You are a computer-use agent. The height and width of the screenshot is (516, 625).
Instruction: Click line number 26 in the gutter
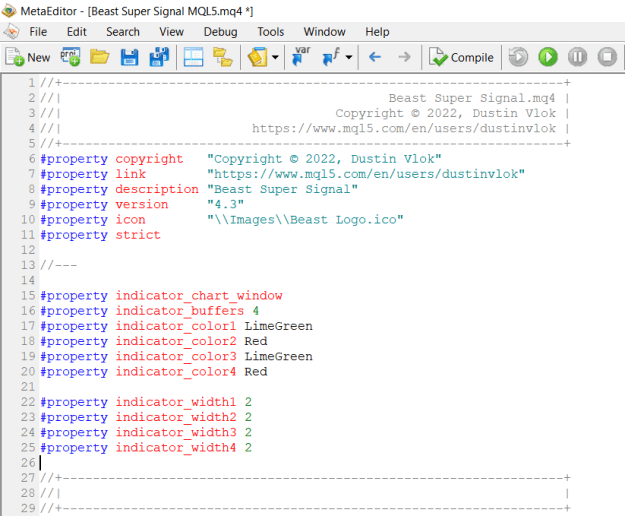[28, 463]
